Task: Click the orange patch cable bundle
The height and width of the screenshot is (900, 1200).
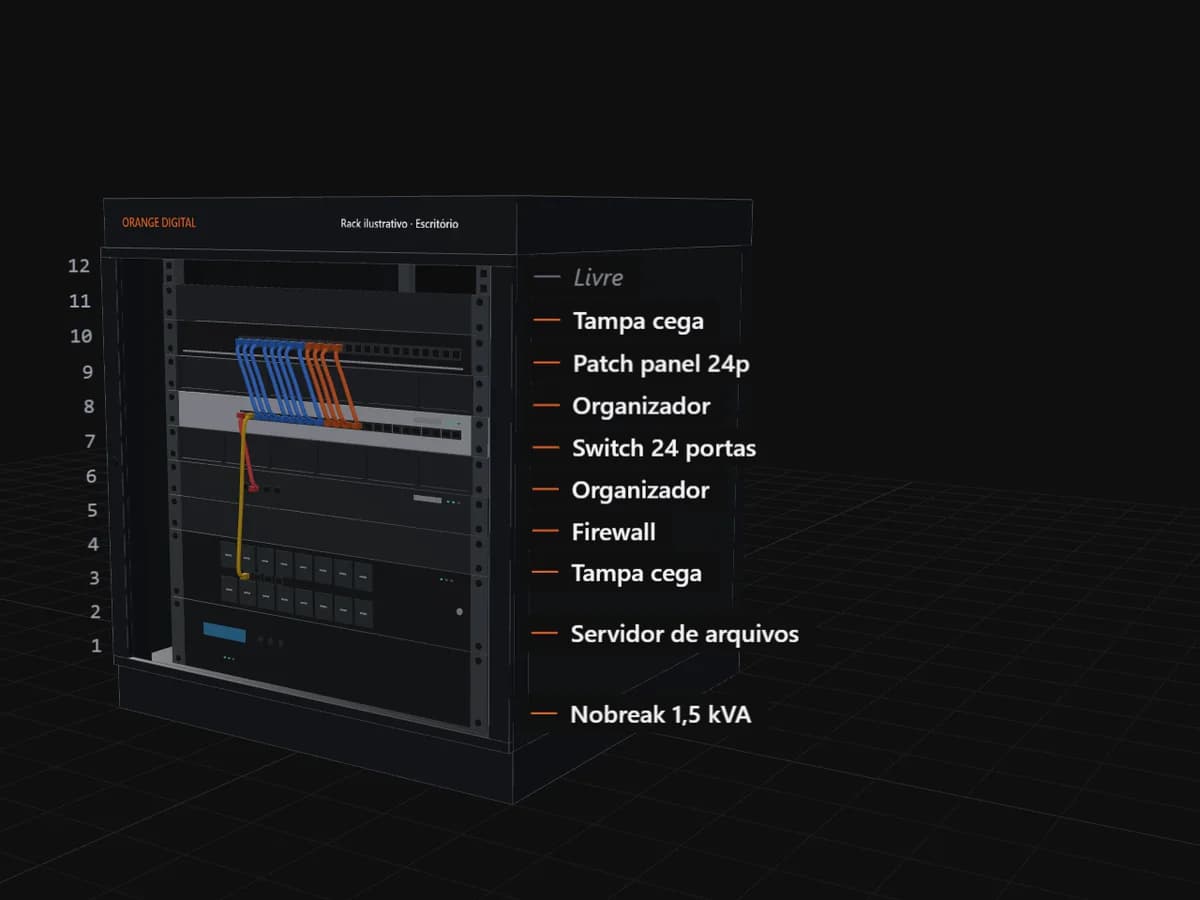Action: click(x=330, y=385)
